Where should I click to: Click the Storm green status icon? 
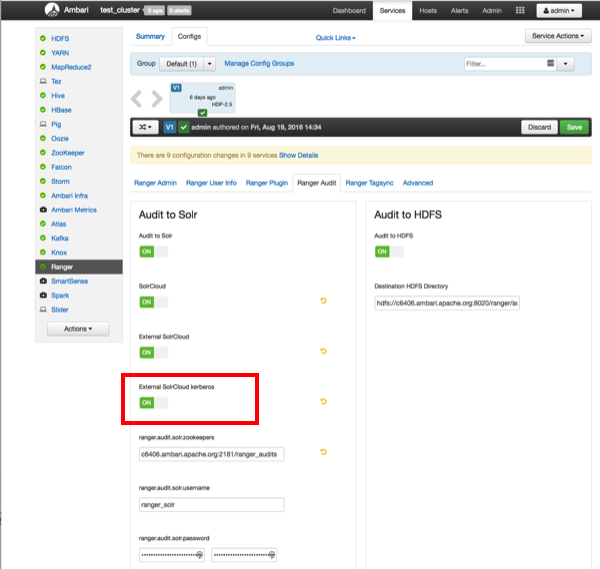click(x=43, y=181)
